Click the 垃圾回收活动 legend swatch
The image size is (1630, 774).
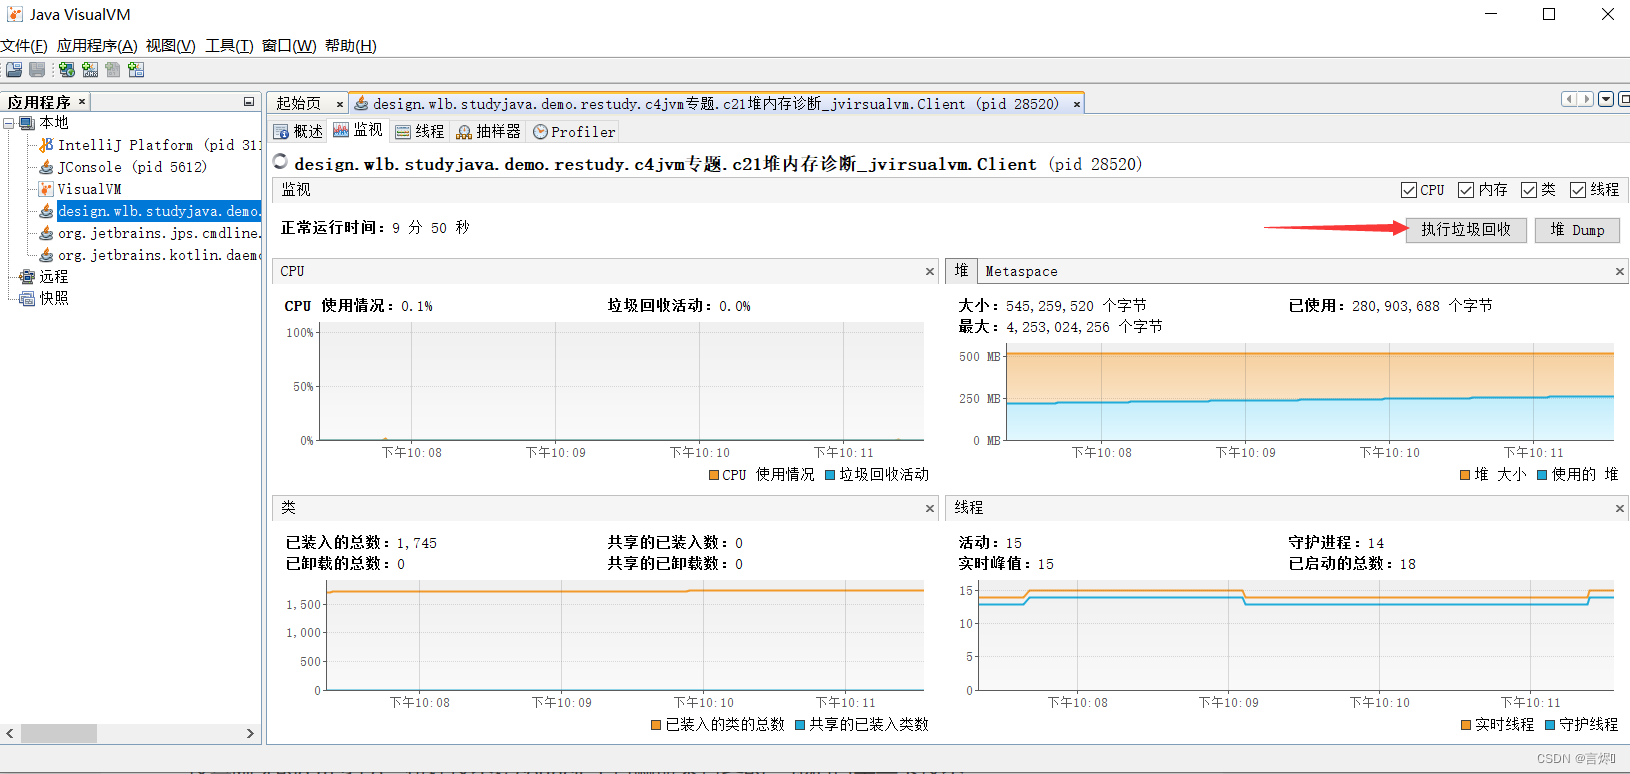[x=830, y=475]
